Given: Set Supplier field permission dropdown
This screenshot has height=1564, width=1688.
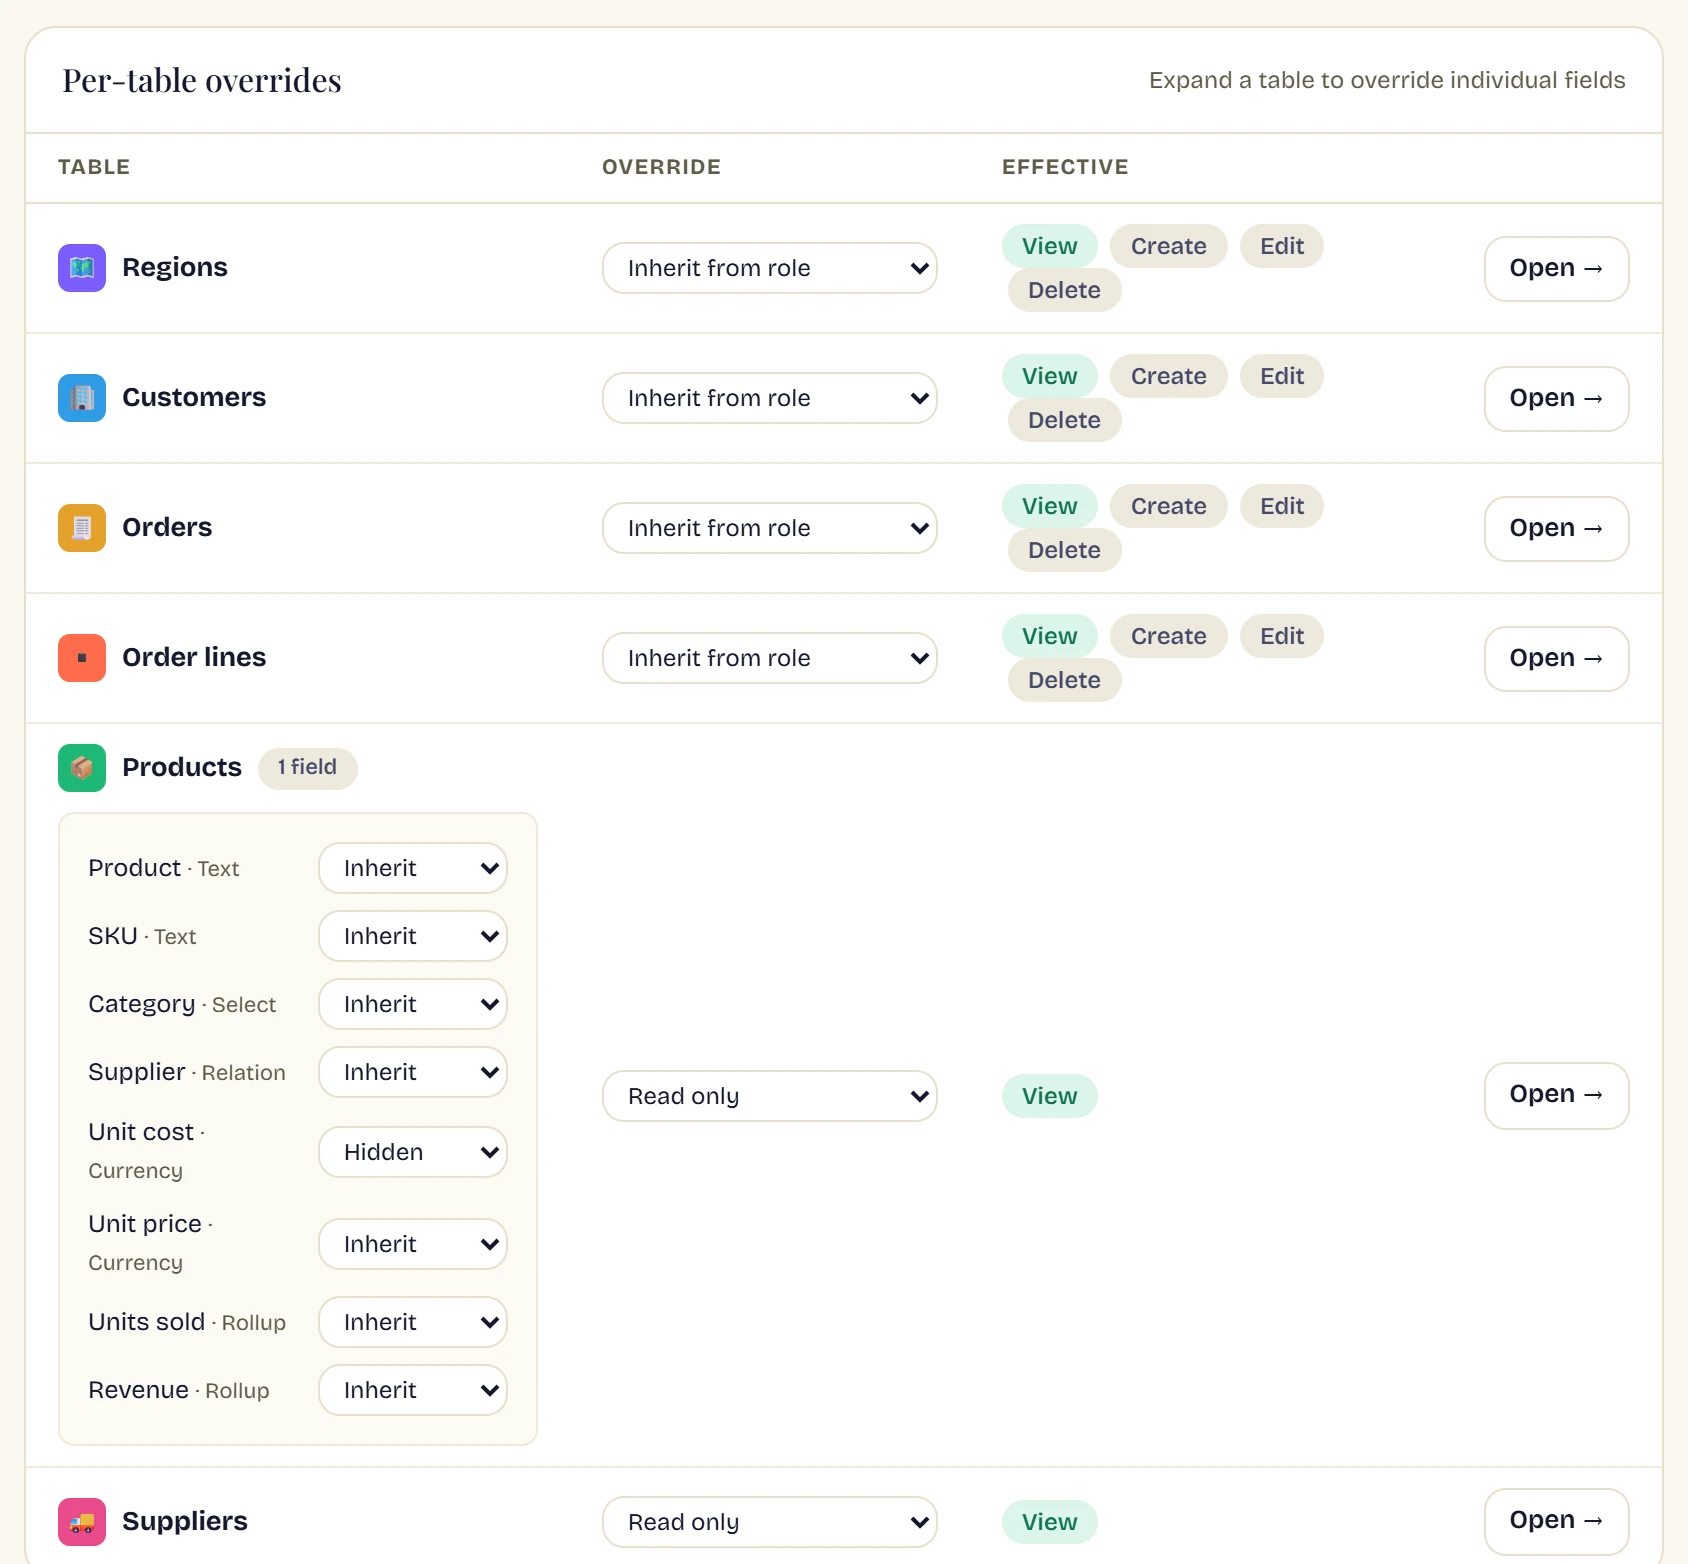Looking at the screenshot, I should click(x=413, y=1072).
